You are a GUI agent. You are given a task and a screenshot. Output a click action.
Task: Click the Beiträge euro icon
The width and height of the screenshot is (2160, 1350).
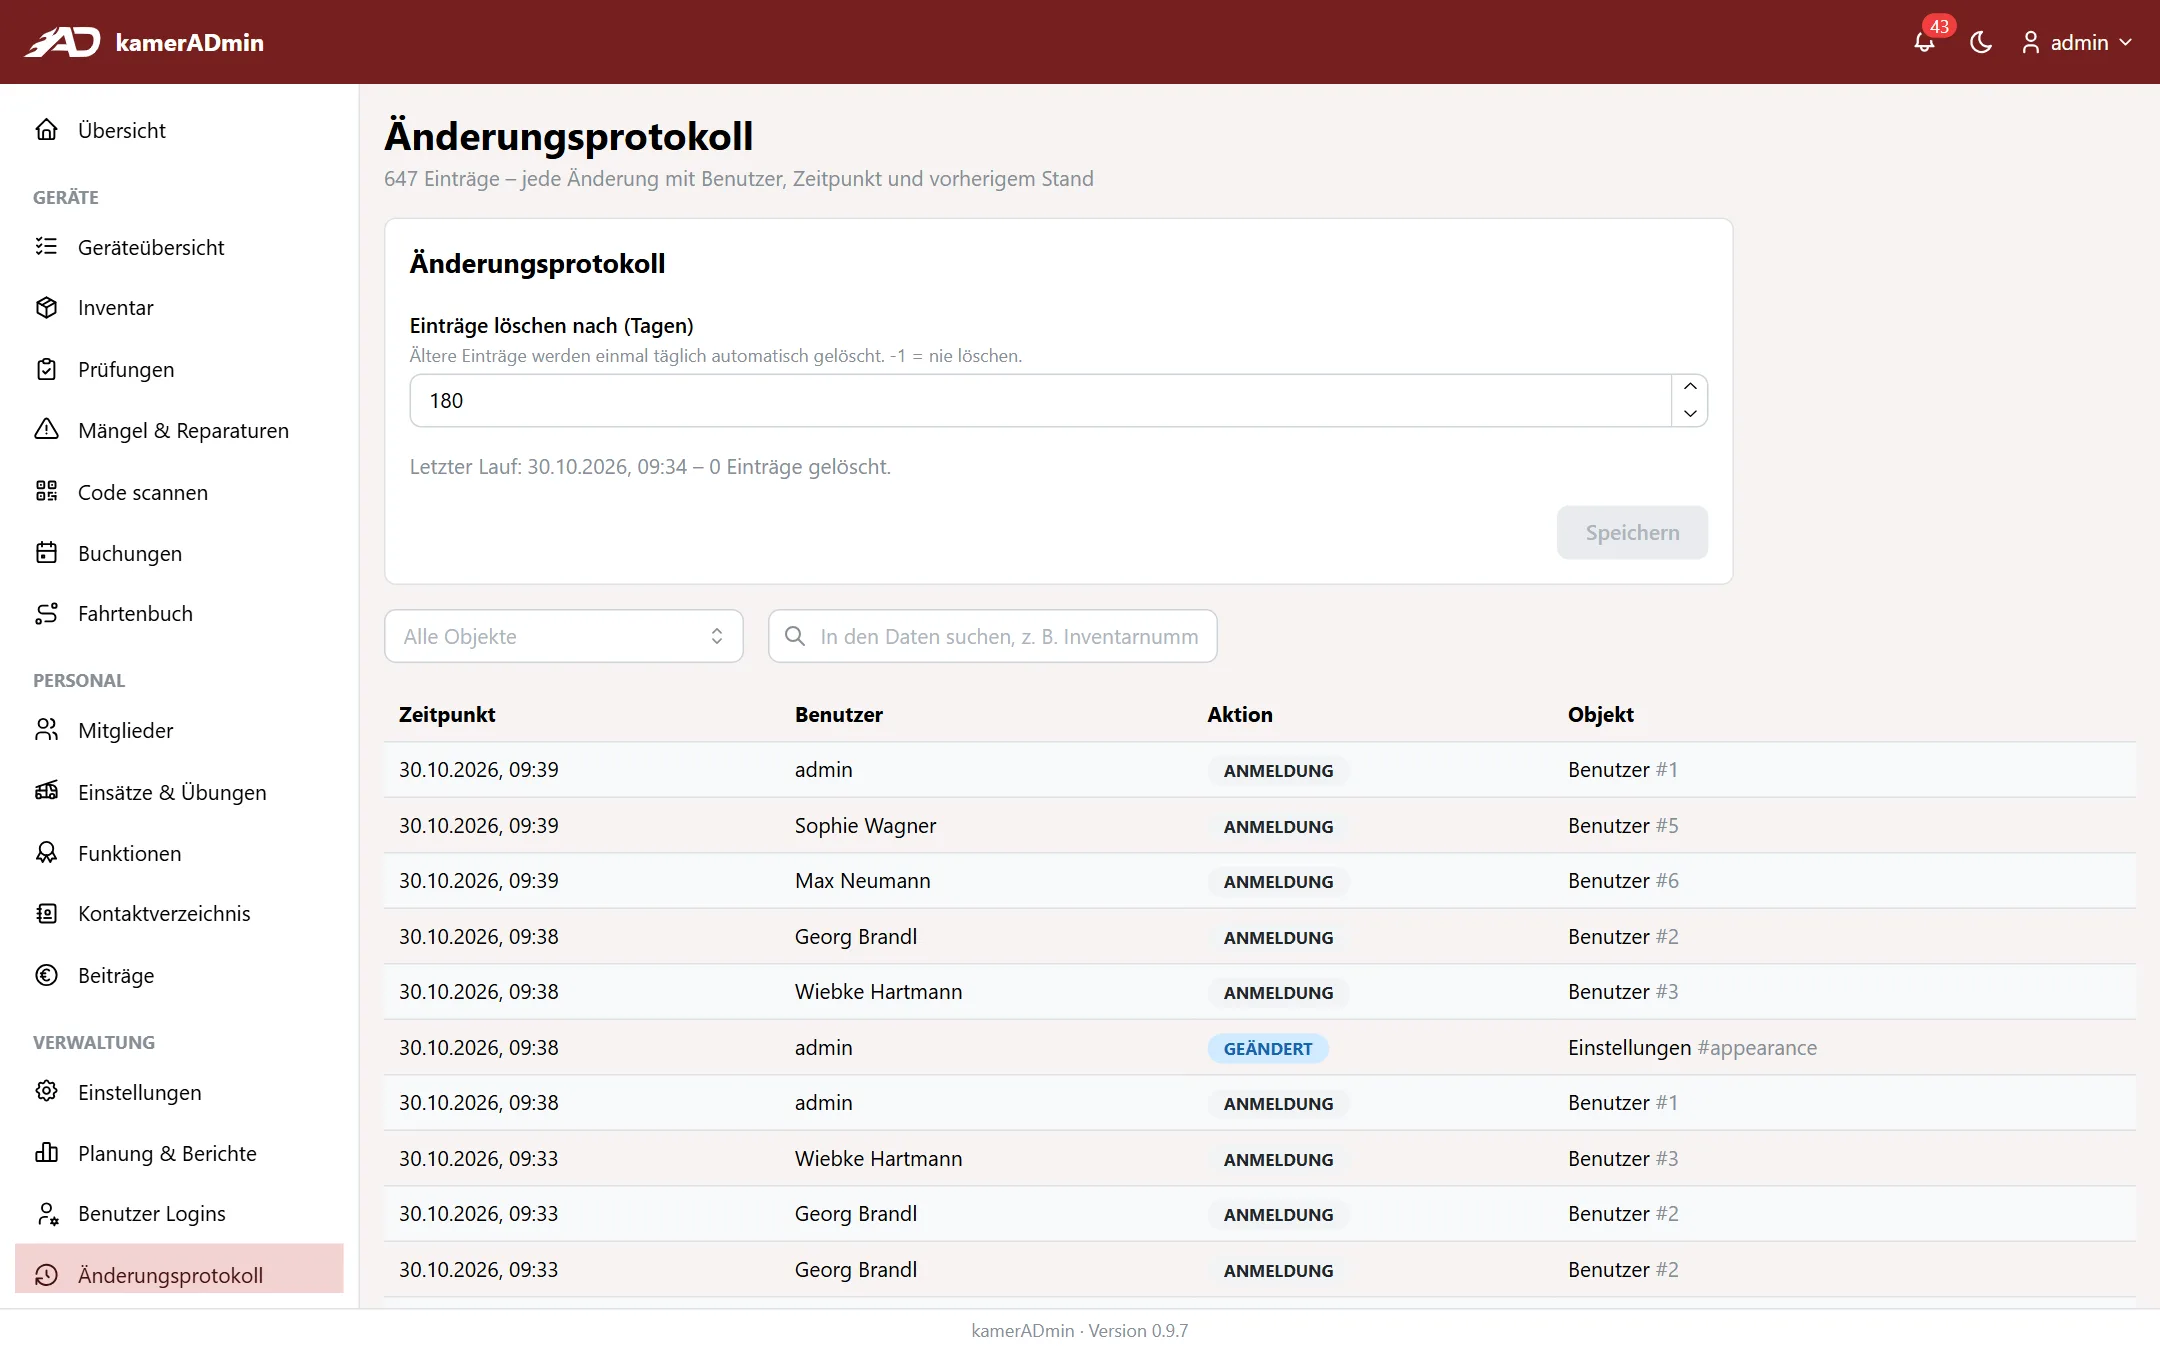tap(47, 975)
